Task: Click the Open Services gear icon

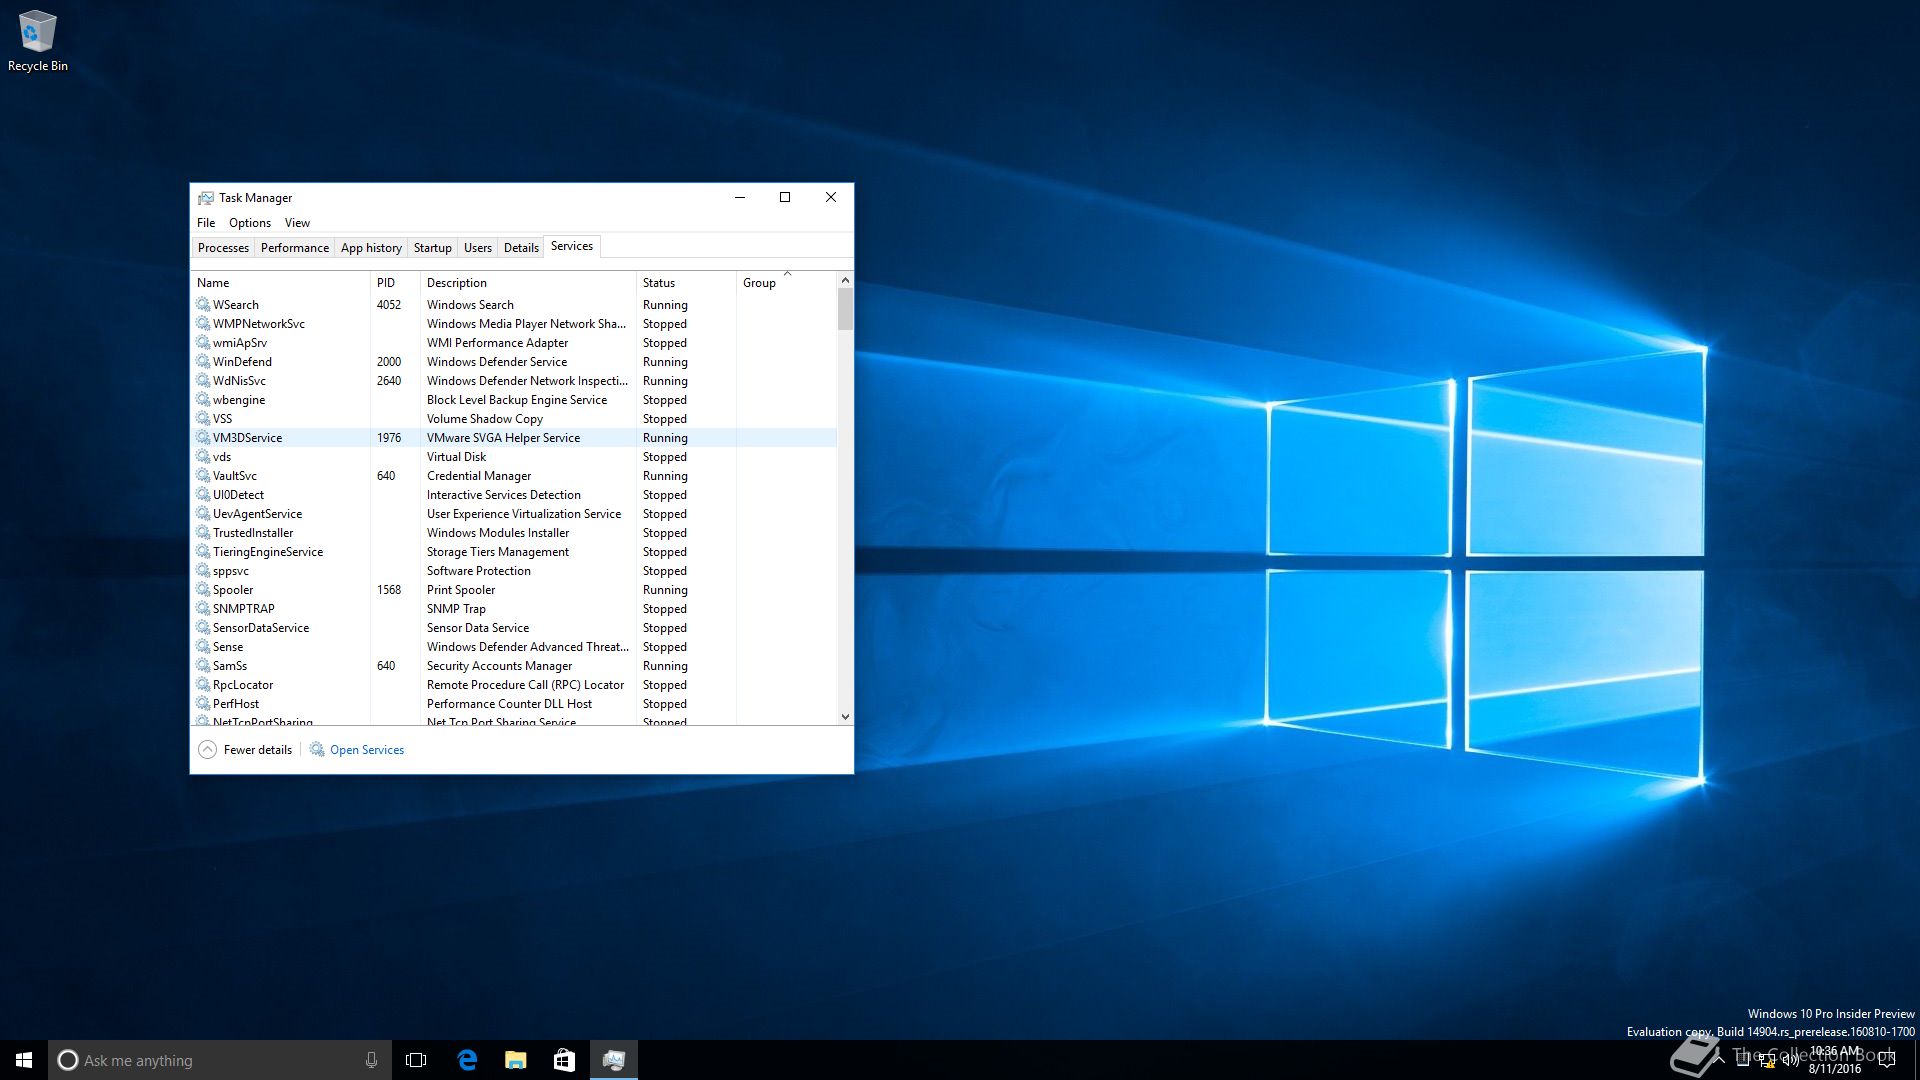Action: (317, 750)
